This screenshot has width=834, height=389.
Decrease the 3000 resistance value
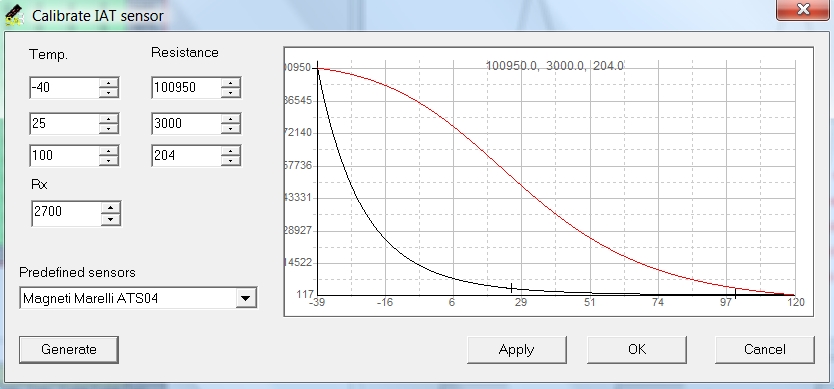[231, 129]
